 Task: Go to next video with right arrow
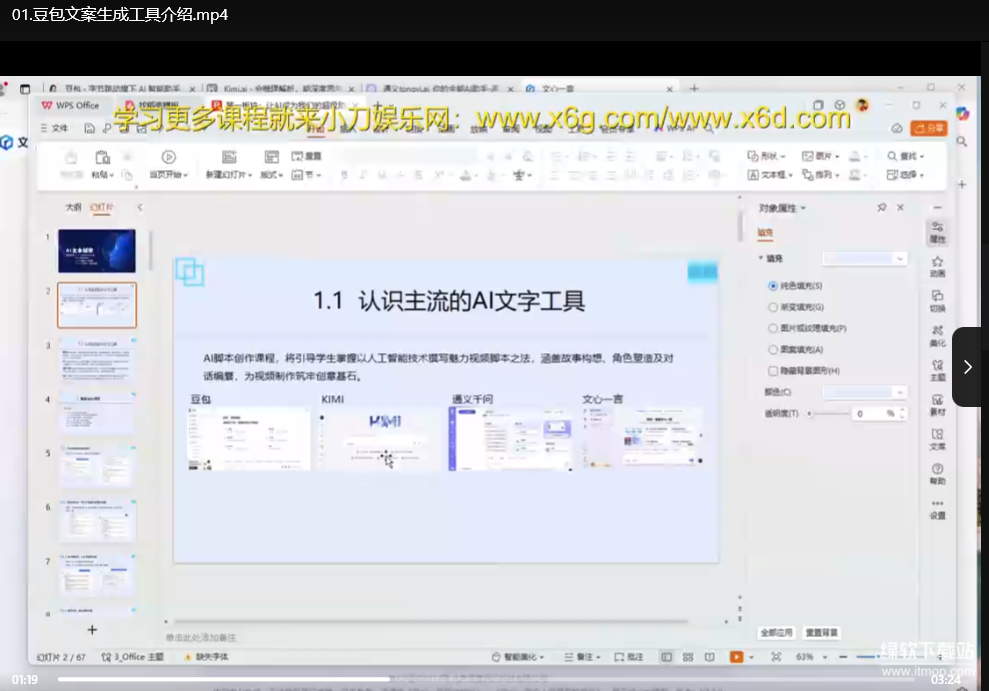(968, 367)
